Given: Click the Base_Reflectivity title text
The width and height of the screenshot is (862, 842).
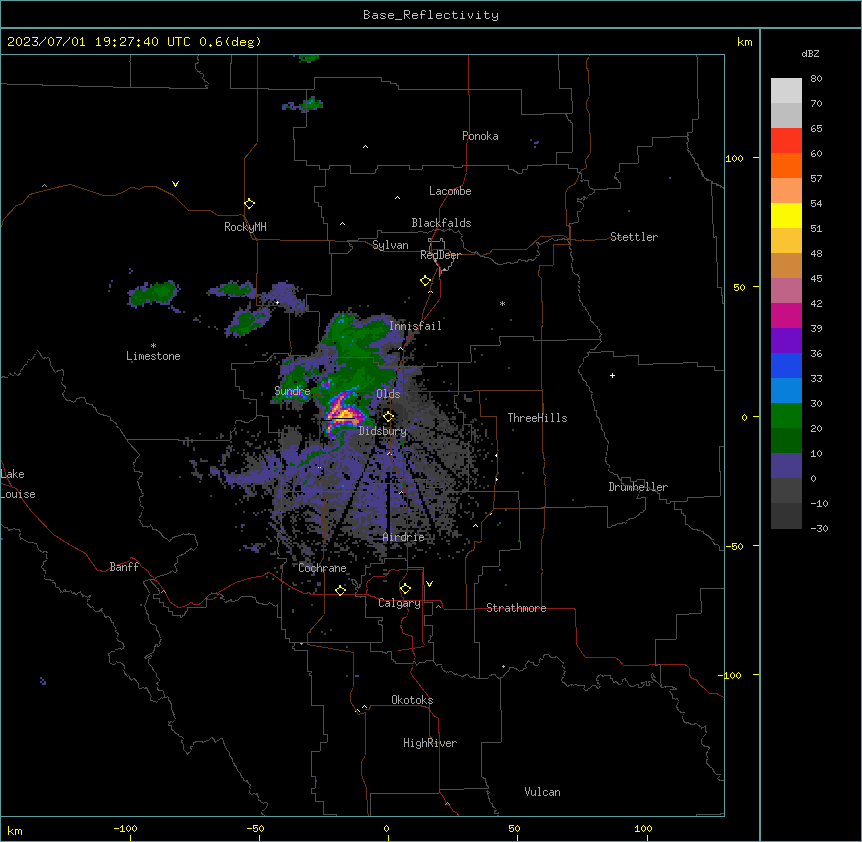Looking at the screenshot, I should pyautogui.click(x=431, y=15).
